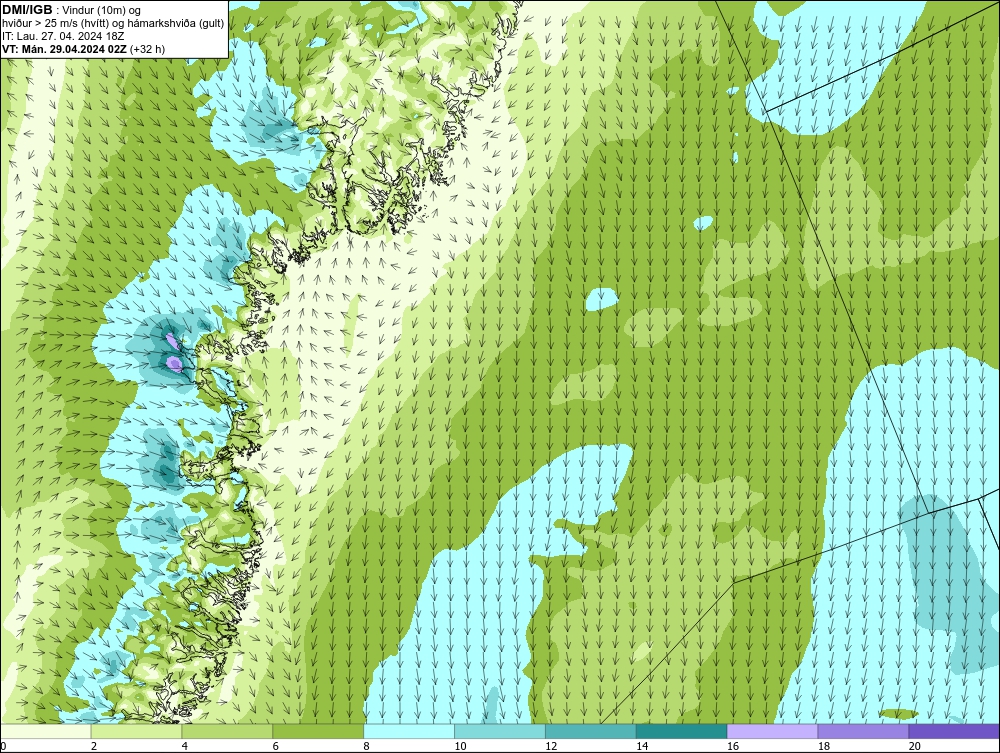Click the legend swatch above 20 m/s

(x=954, y=731)
